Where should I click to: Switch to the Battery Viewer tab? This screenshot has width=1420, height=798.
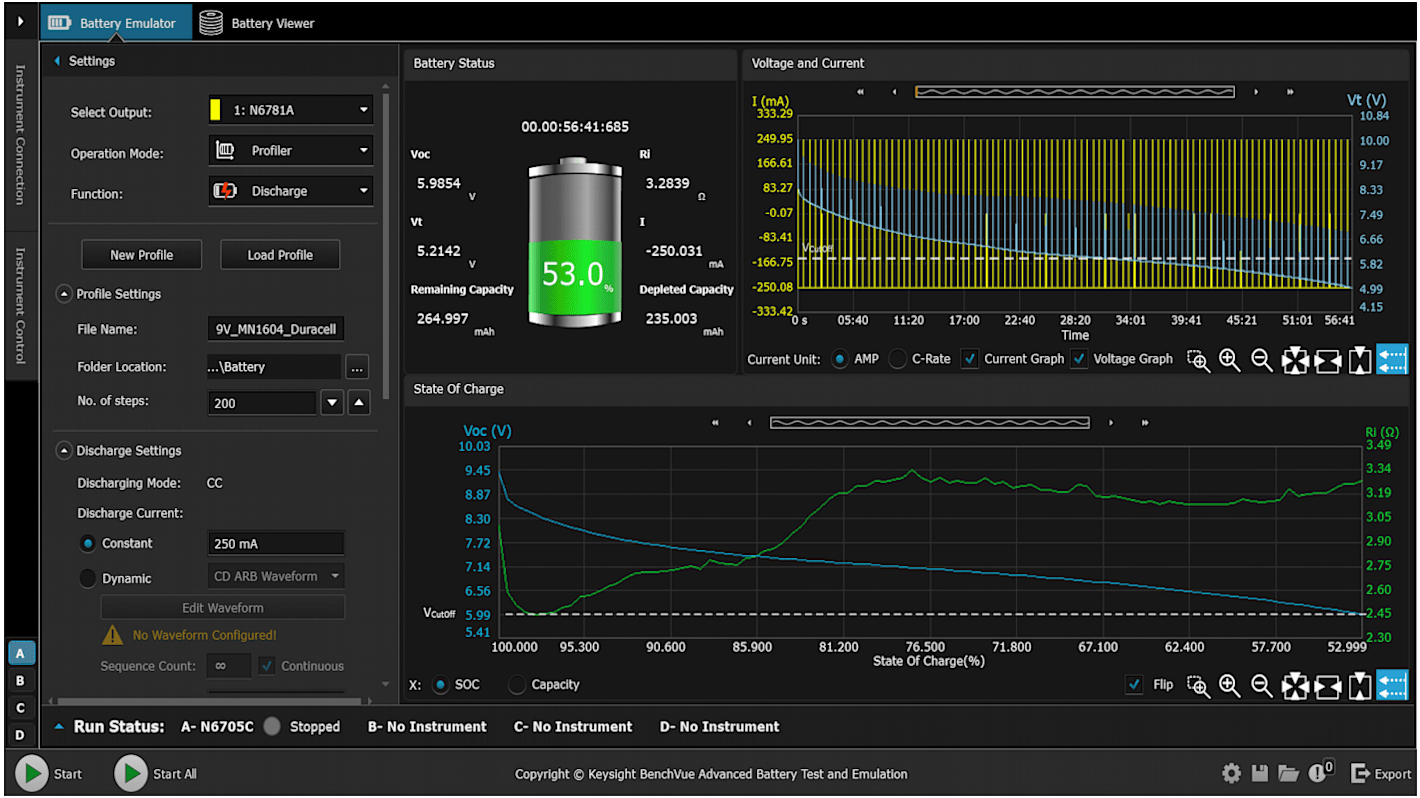coord(256,23)
